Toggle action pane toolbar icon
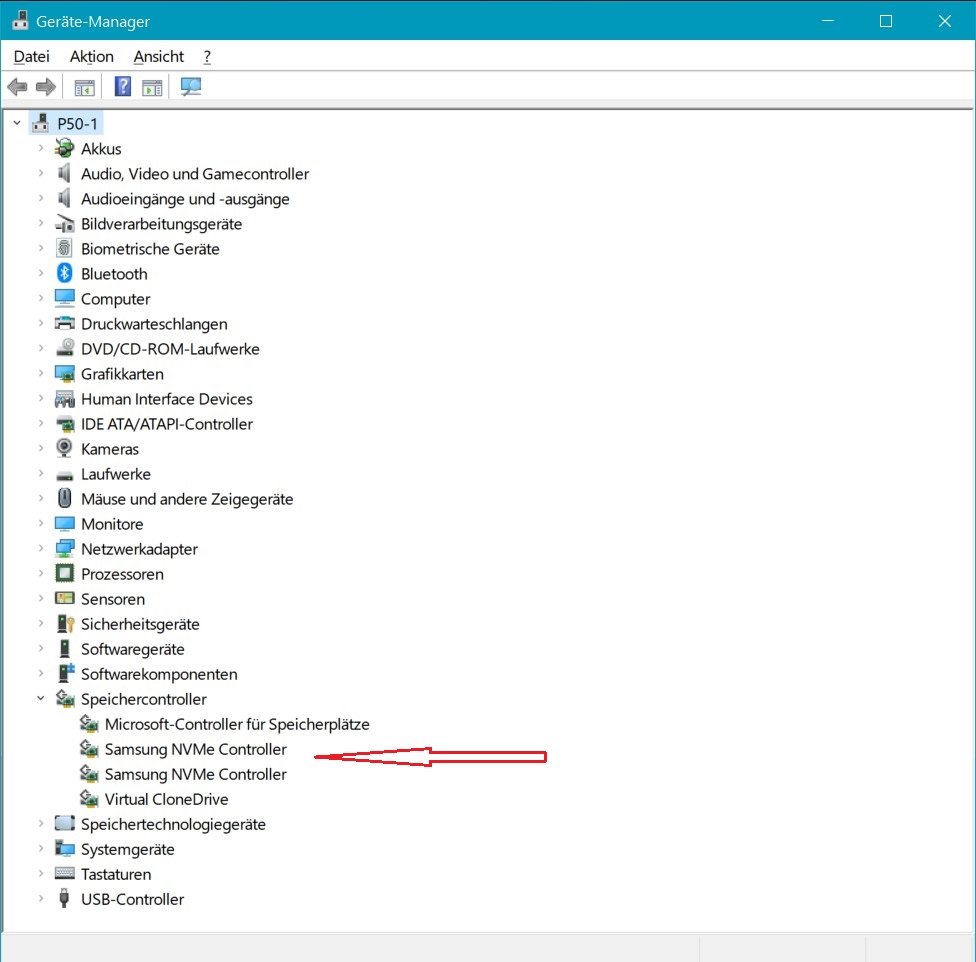The width and height of the screenshot is (976, 962). [152, 87]
